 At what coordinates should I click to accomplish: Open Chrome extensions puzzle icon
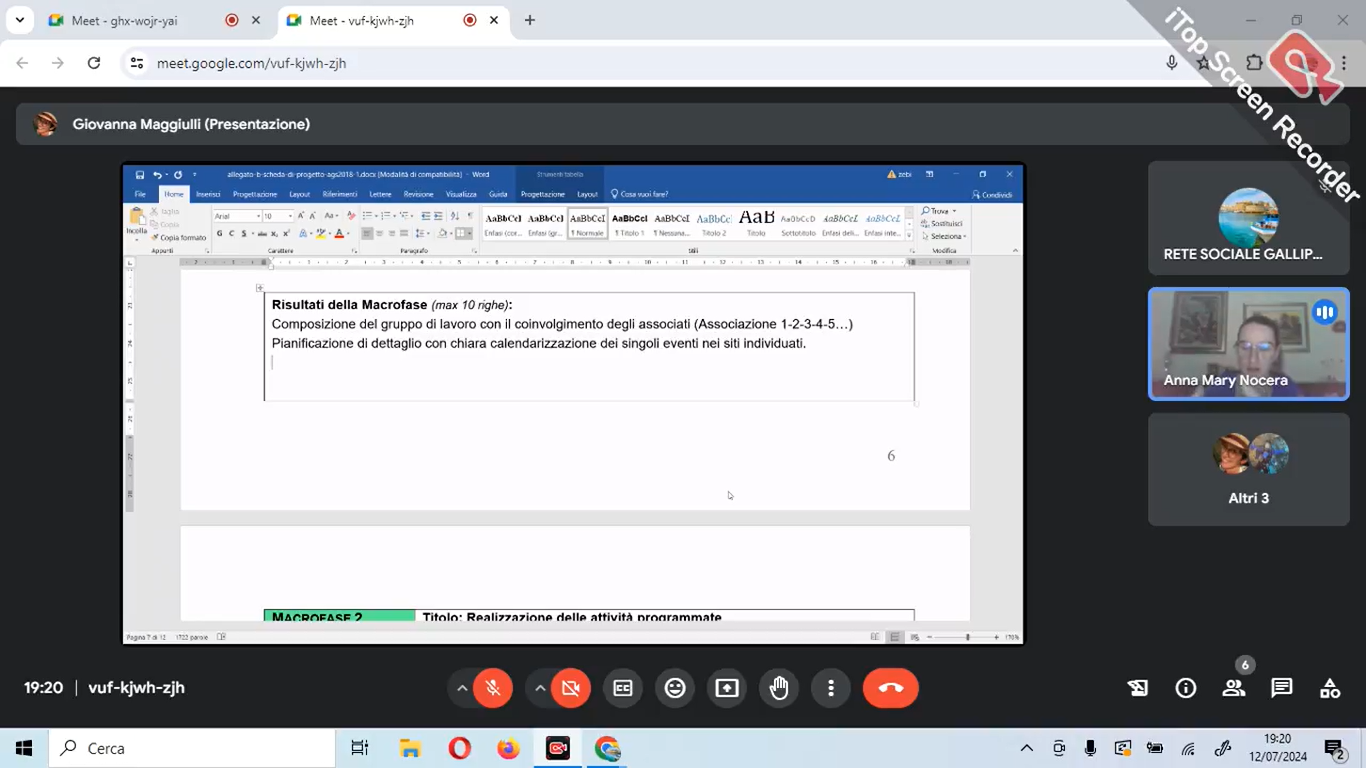pyautogui.click(x=1254, y=63)
